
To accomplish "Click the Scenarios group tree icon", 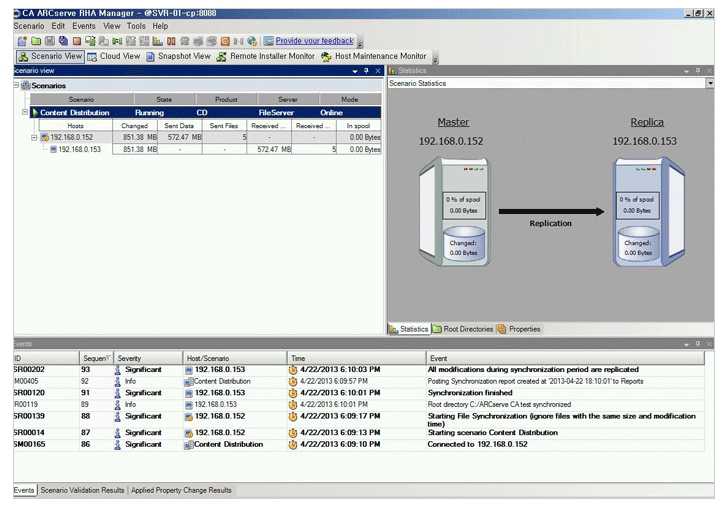I will point(26,86).
